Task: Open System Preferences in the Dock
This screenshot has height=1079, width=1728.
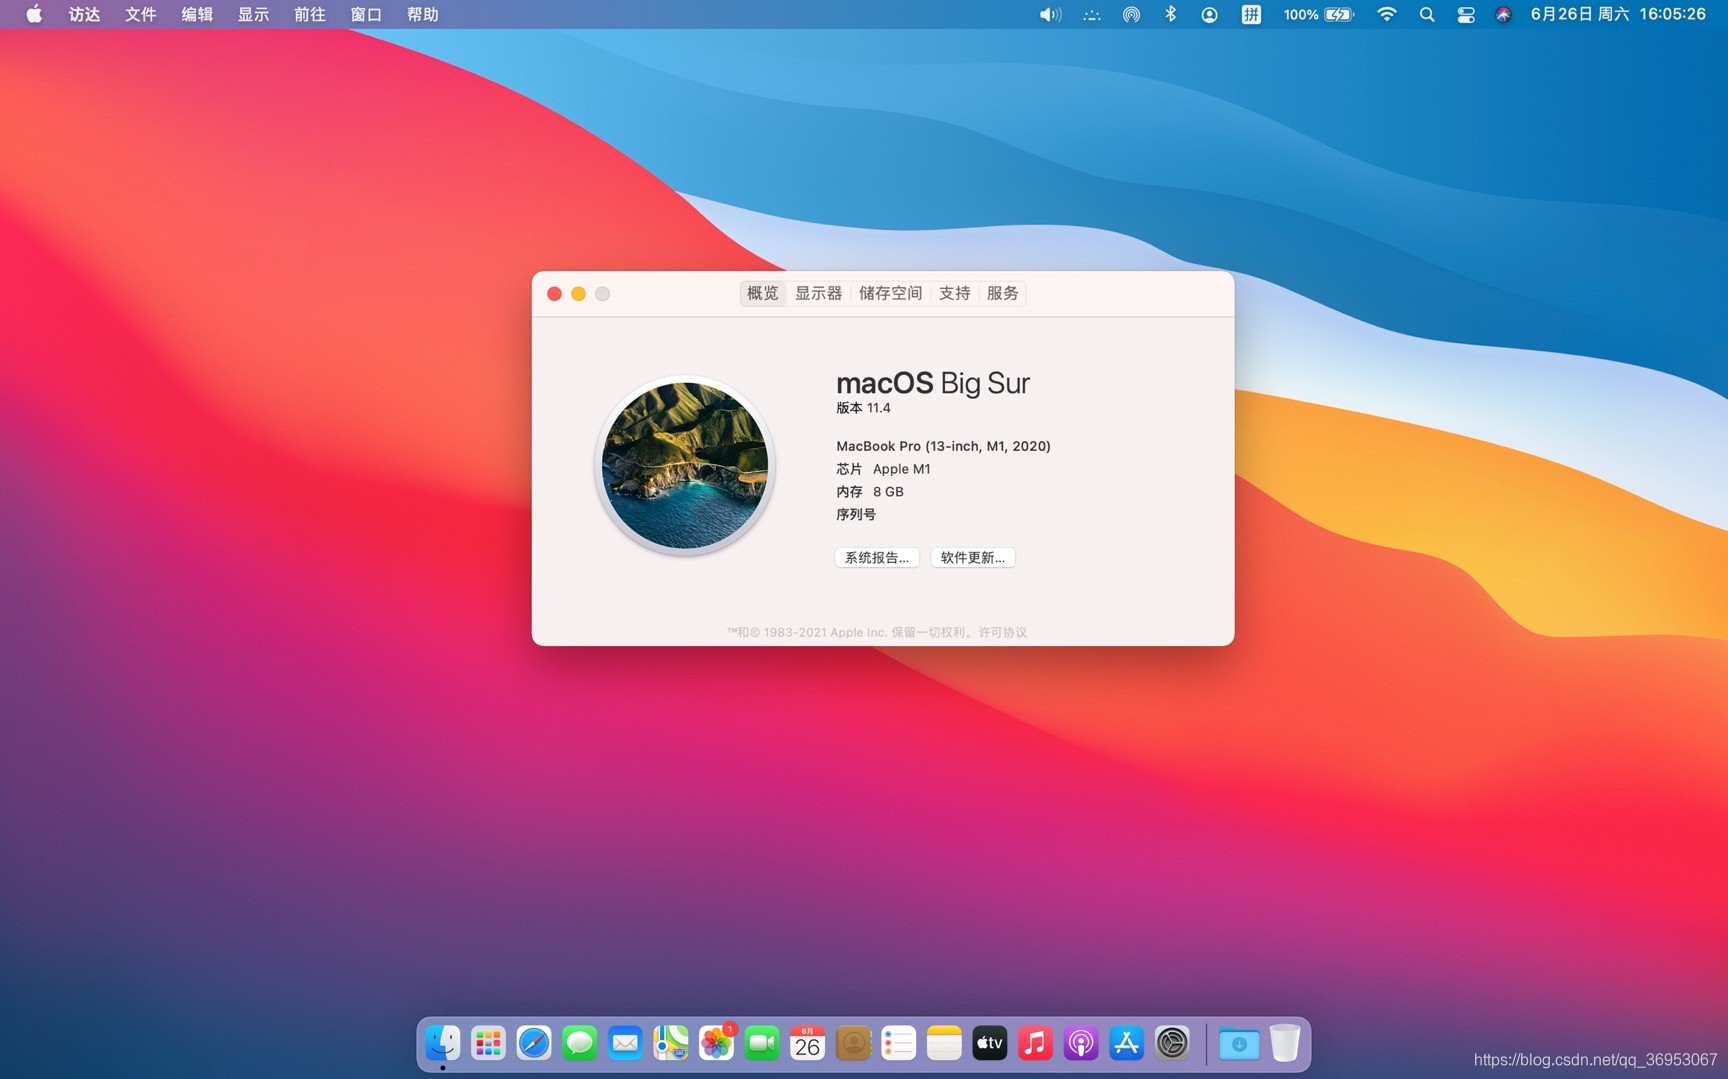Action: (x=1172, y=1043)
